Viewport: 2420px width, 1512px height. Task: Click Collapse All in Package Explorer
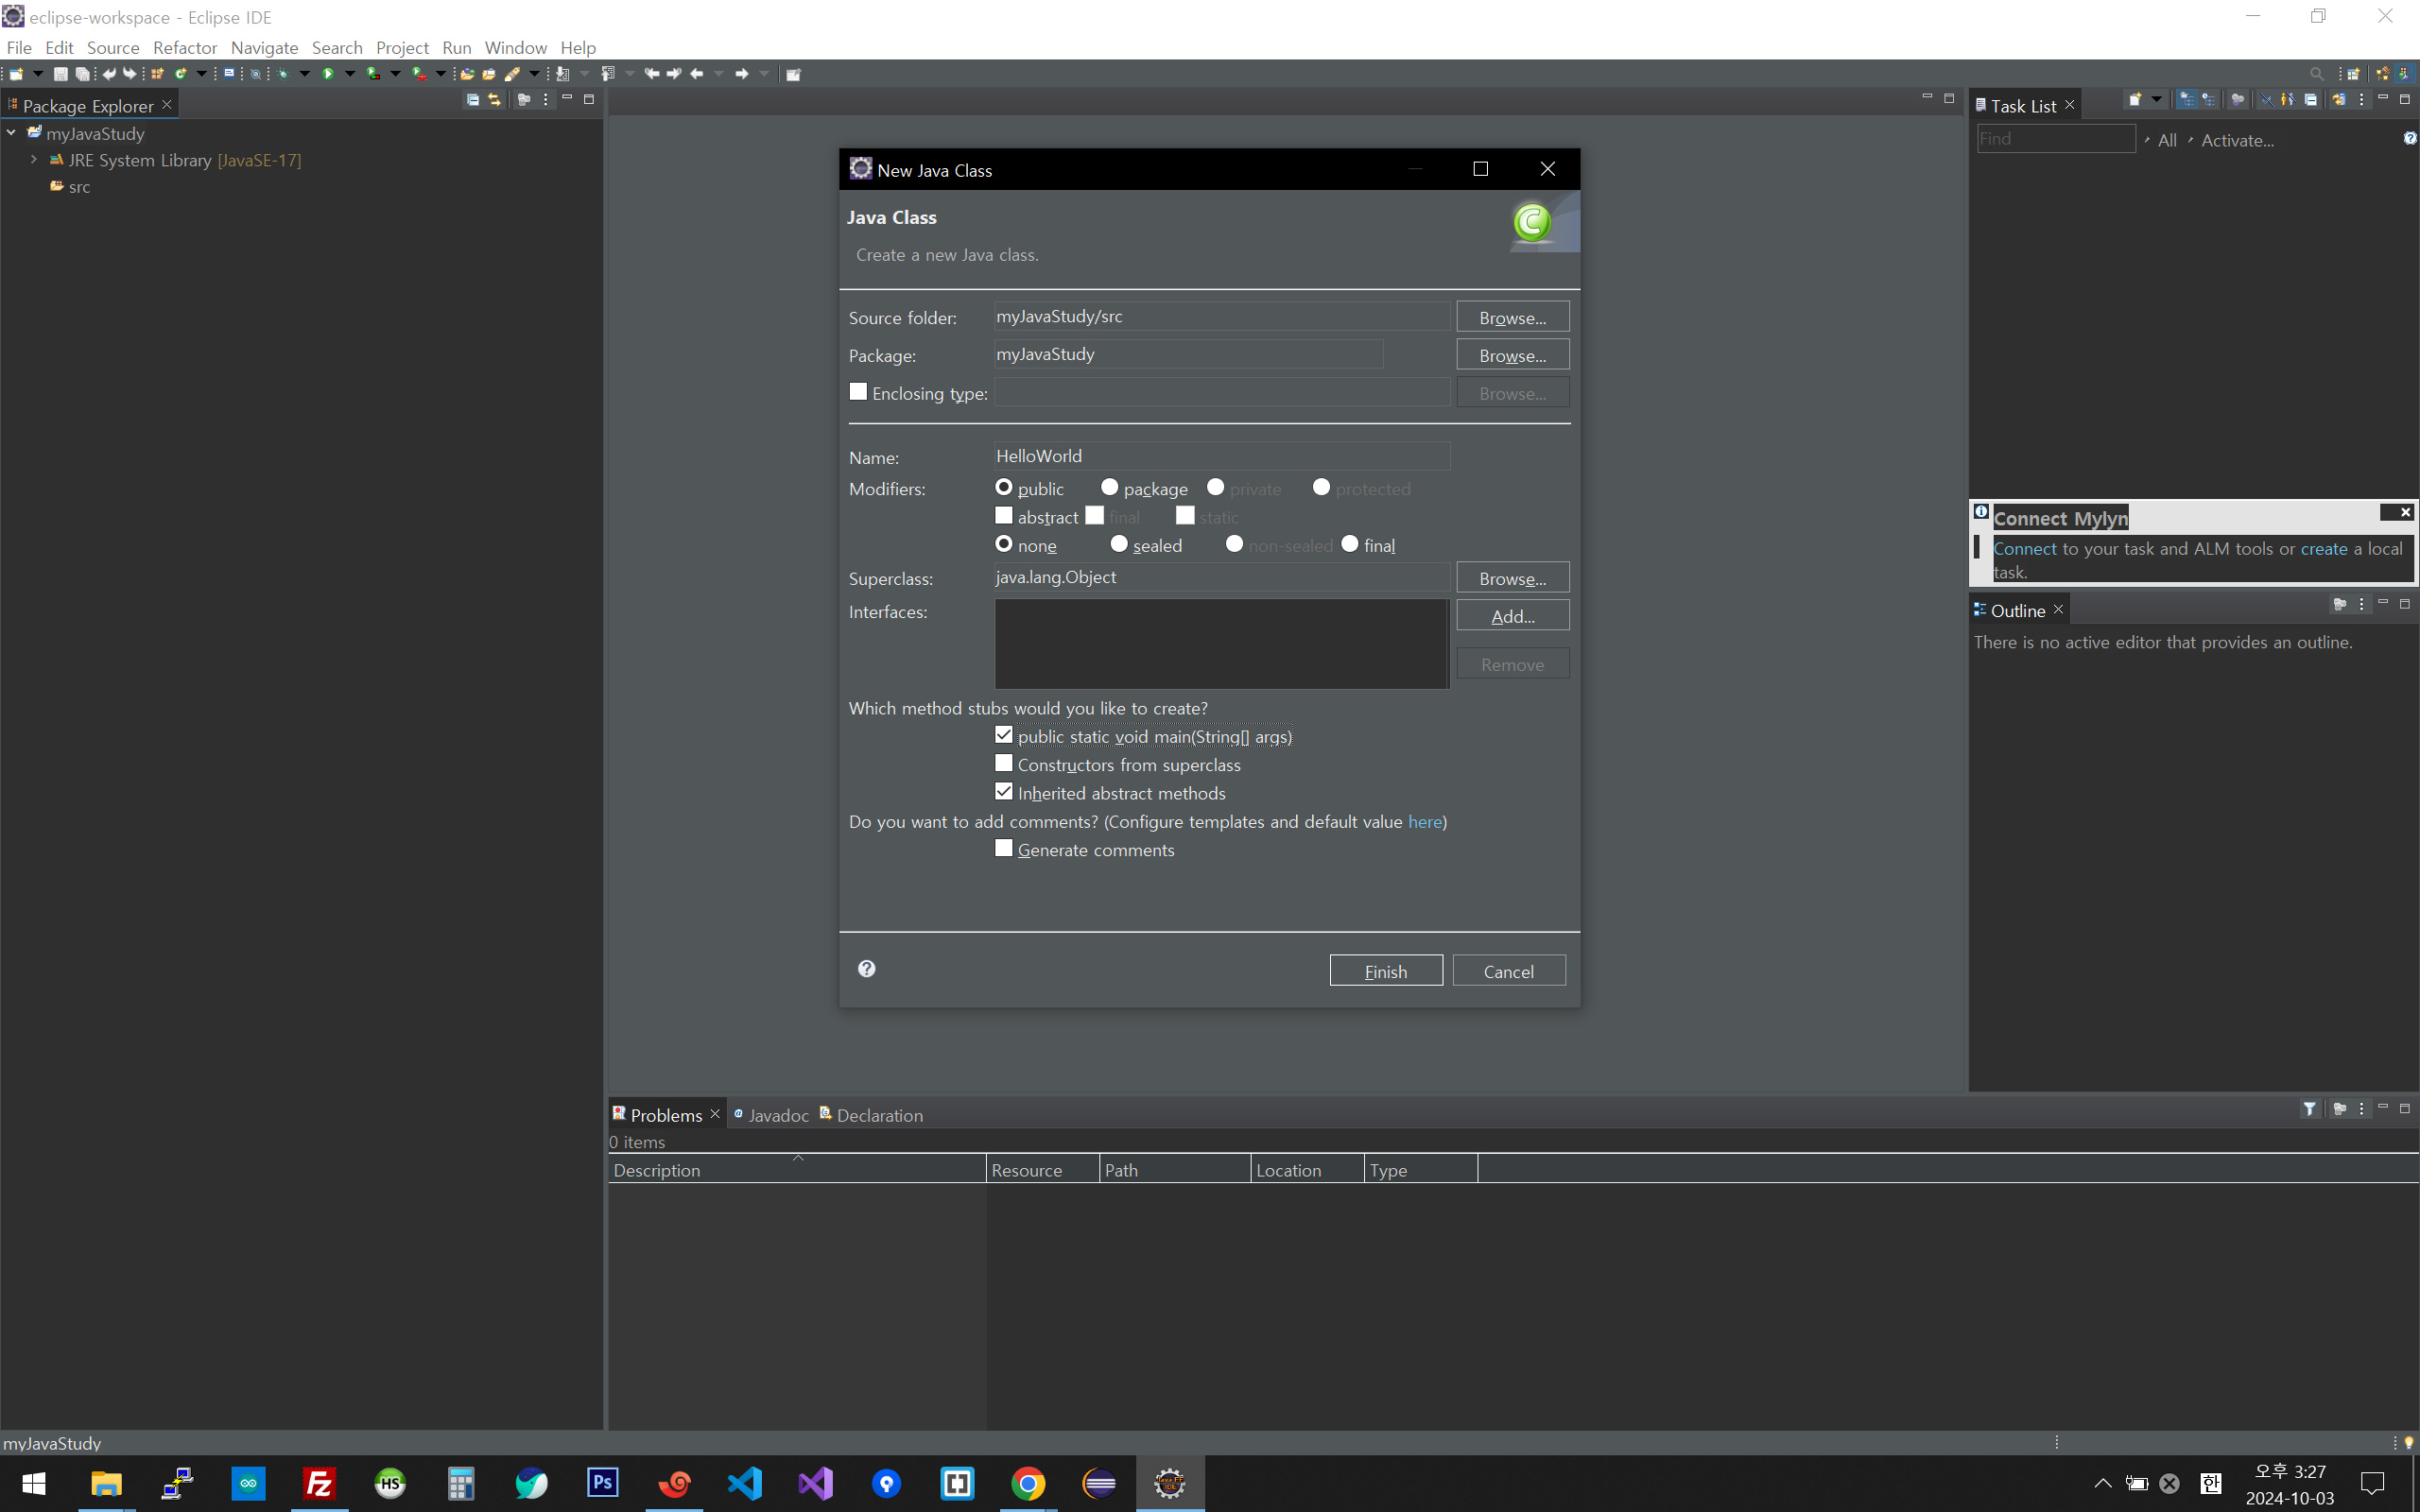(x=473, y=100)
